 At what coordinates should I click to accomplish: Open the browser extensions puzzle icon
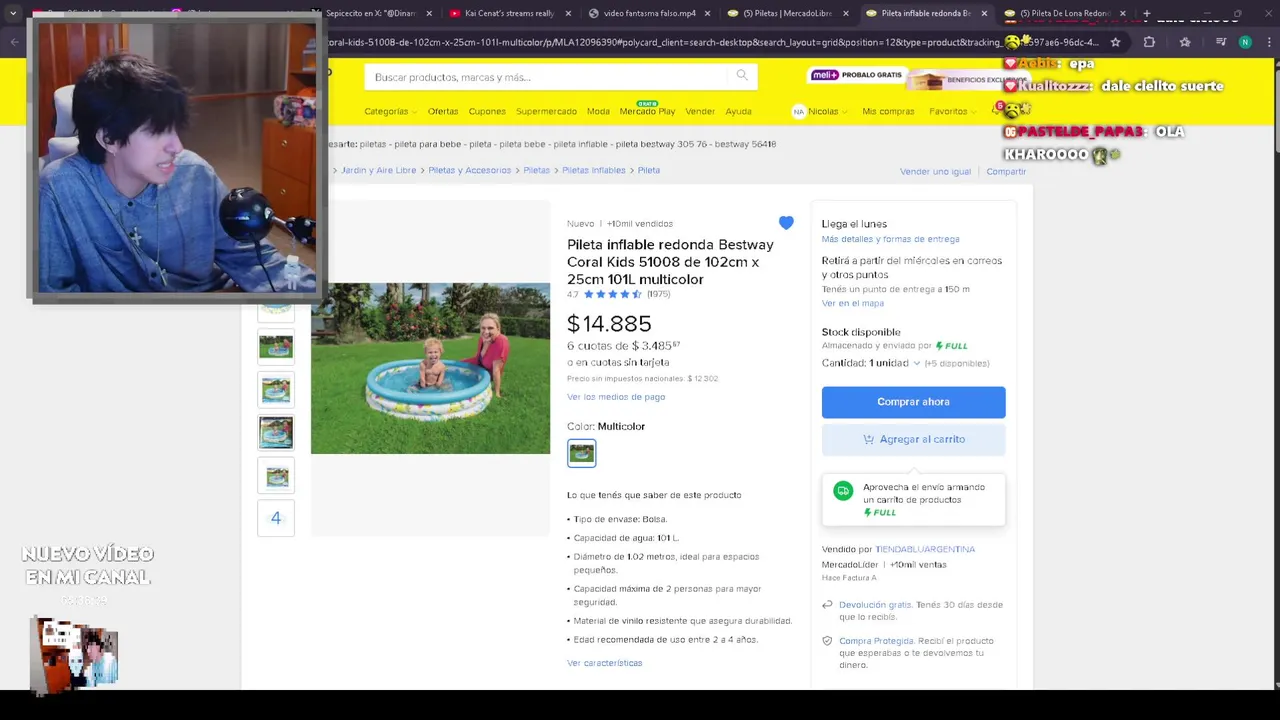1149,42
